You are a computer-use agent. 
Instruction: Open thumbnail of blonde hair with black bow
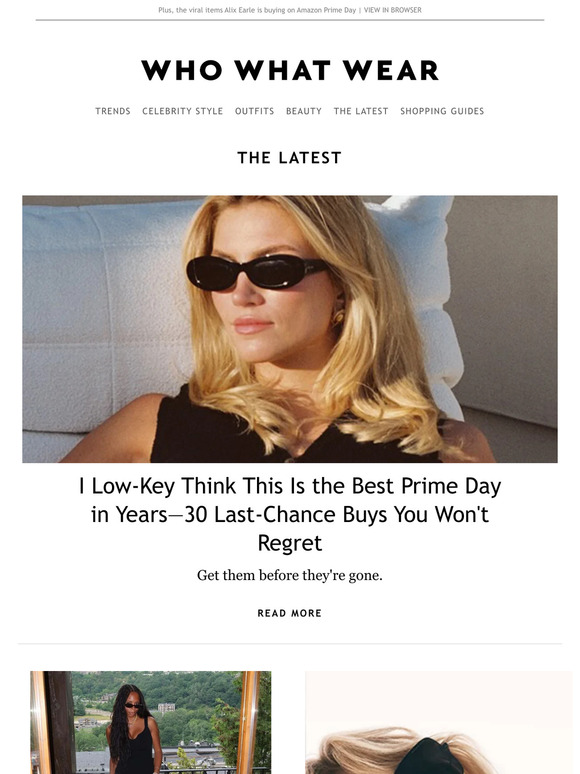pos(439,722)
